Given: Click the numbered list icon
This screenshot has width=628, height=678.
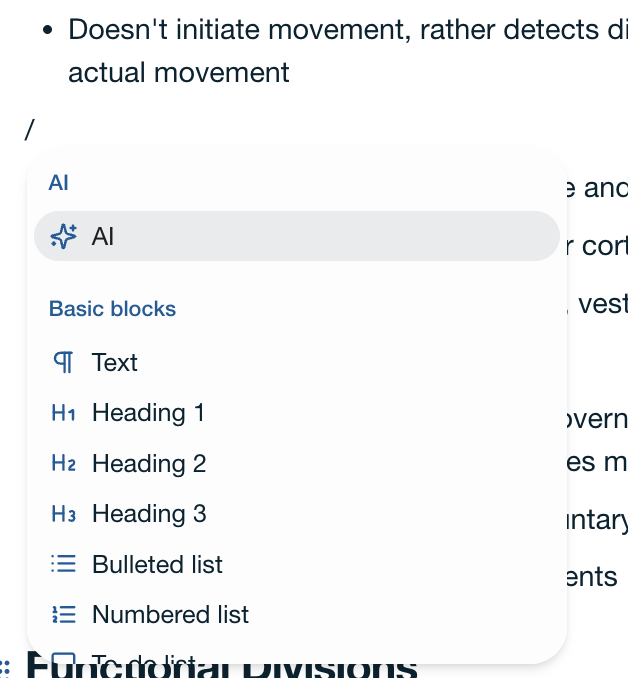Looking at the screenshot, I should [x=63, y=614].
